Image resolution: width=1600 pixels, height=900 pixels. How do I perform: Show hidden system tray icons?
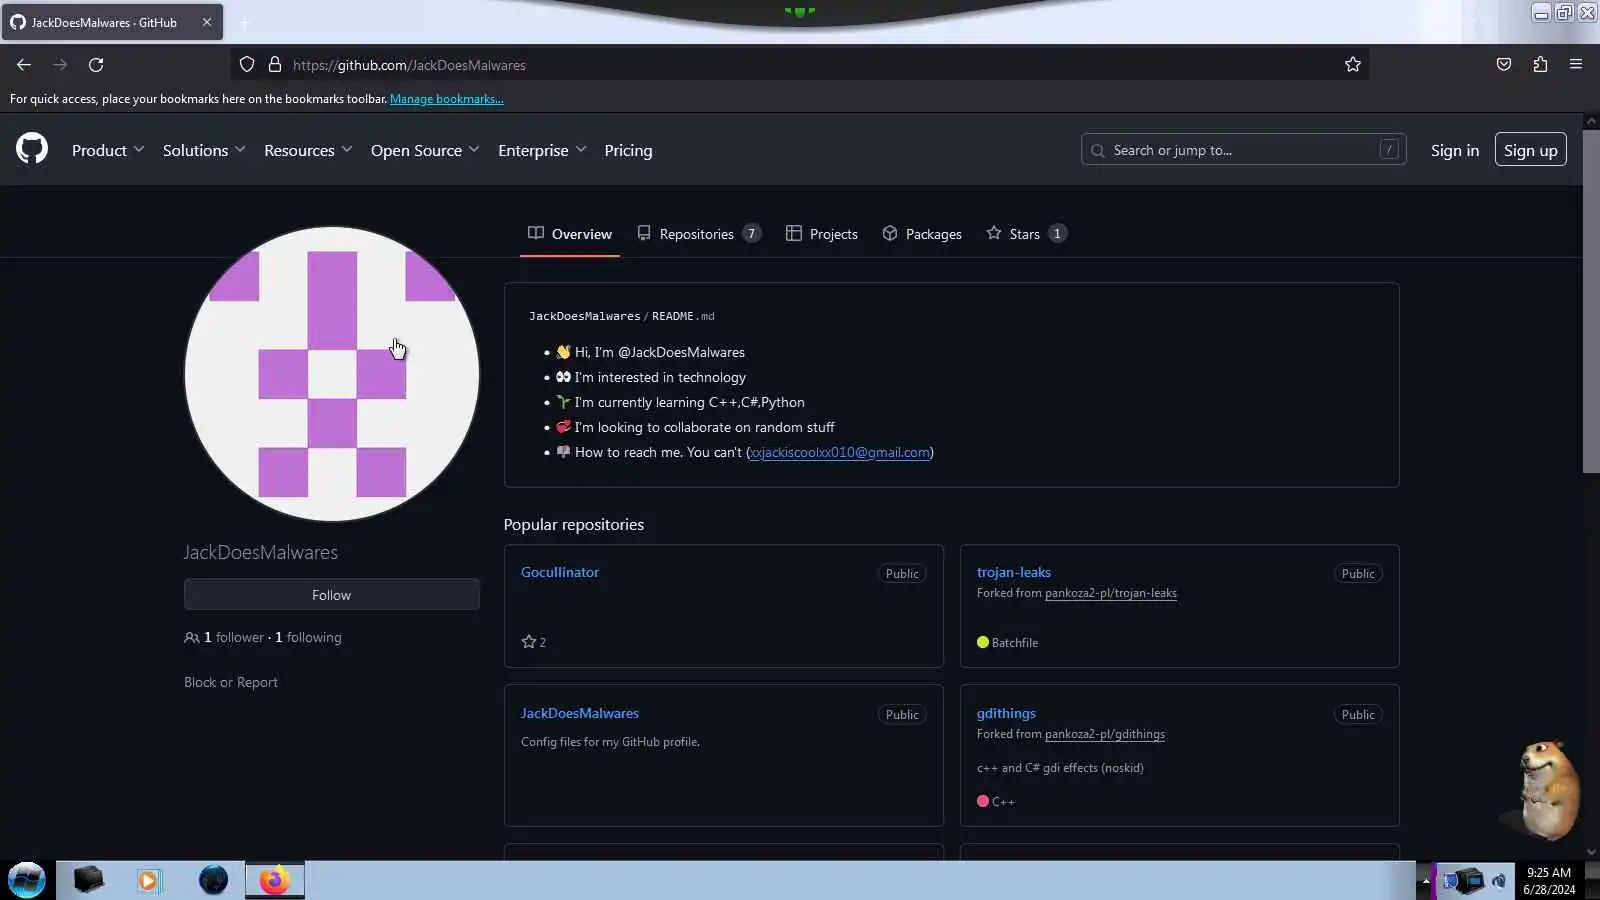point(1426,881)
